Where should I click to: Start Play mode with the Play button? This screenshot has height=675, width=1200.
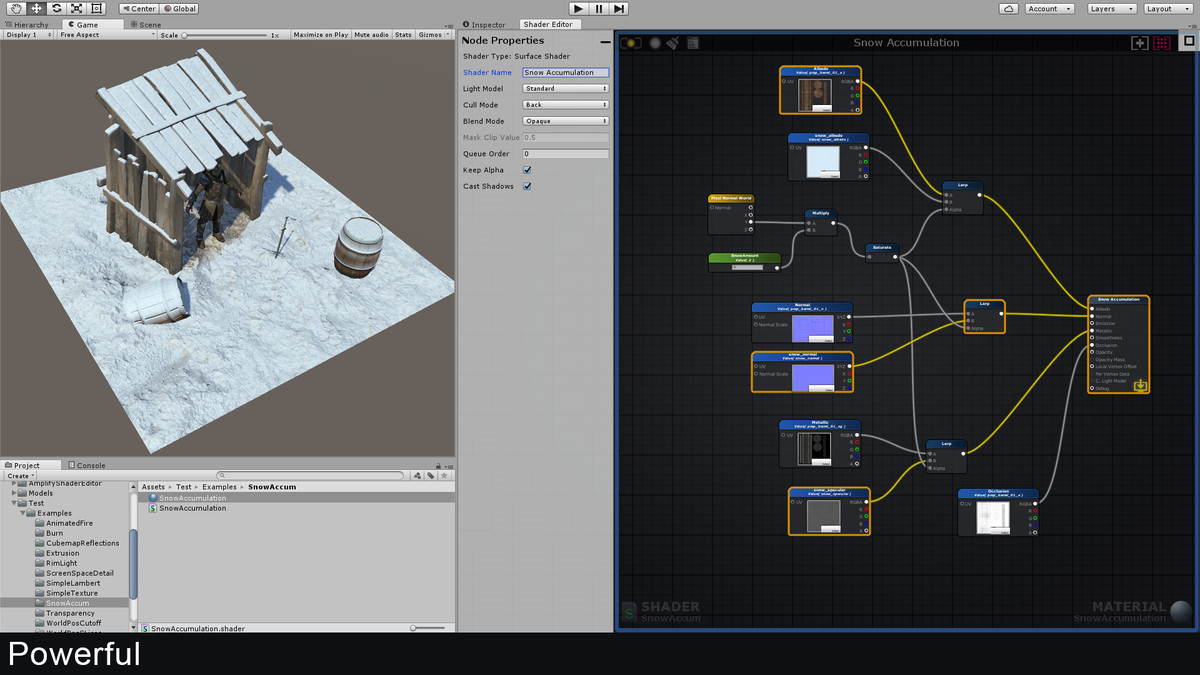click(x=577, y=8)
